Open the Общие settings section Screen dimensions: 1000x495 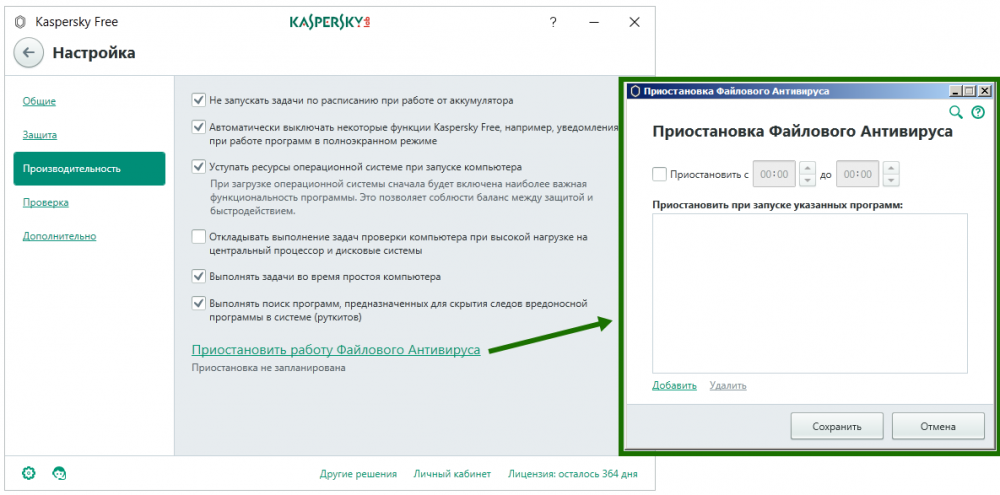[39, 101]
